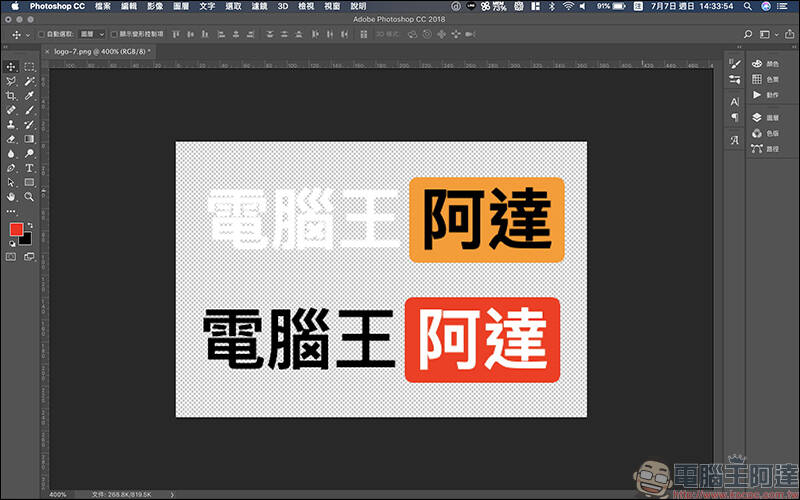Open the Glyphs panel icon

(735, 140)
